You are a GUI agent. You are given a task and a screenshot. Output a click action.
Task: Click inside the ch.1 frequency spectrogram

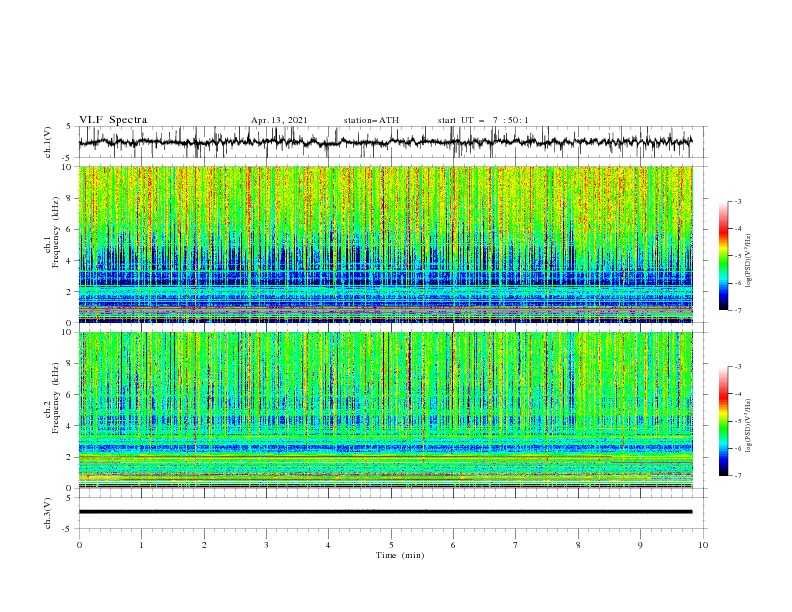click(x=385, y=244)
